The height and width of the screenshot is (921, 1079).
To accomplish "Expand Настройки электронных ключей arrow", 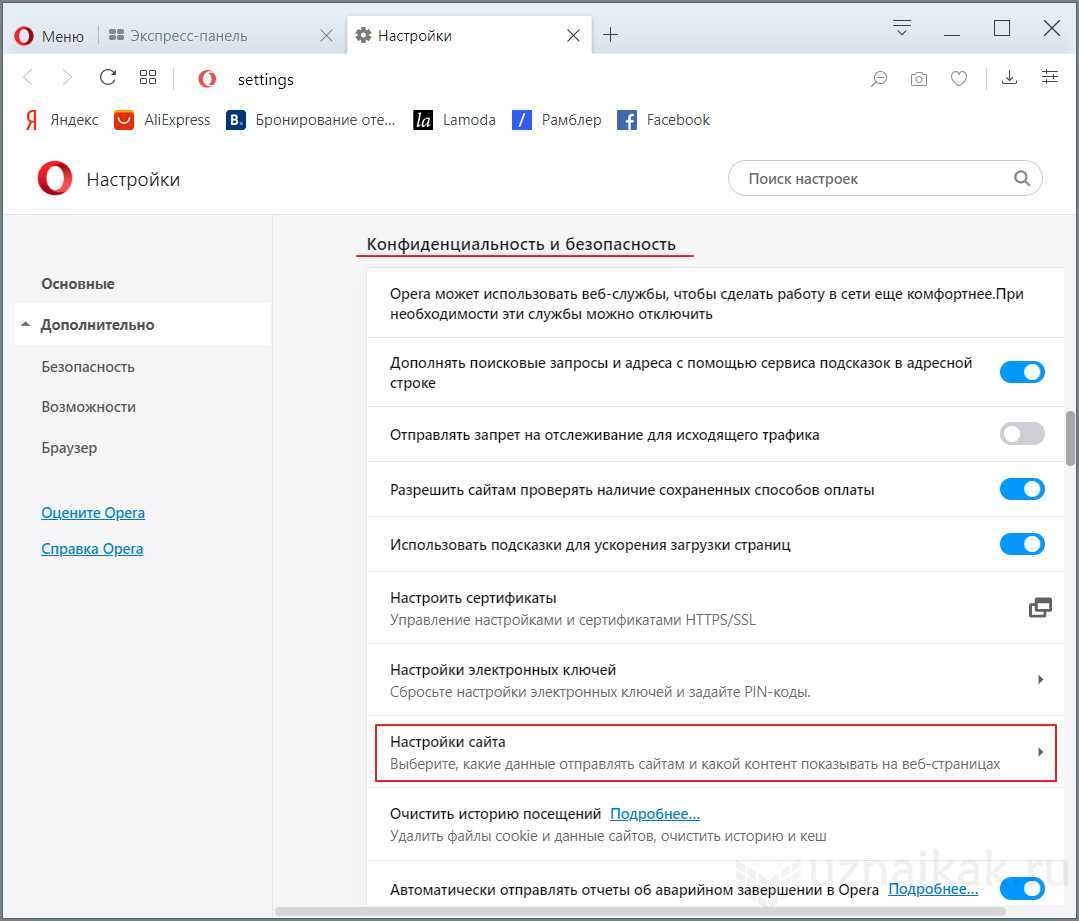I will pyautogui.click(x=1040, y=680).
